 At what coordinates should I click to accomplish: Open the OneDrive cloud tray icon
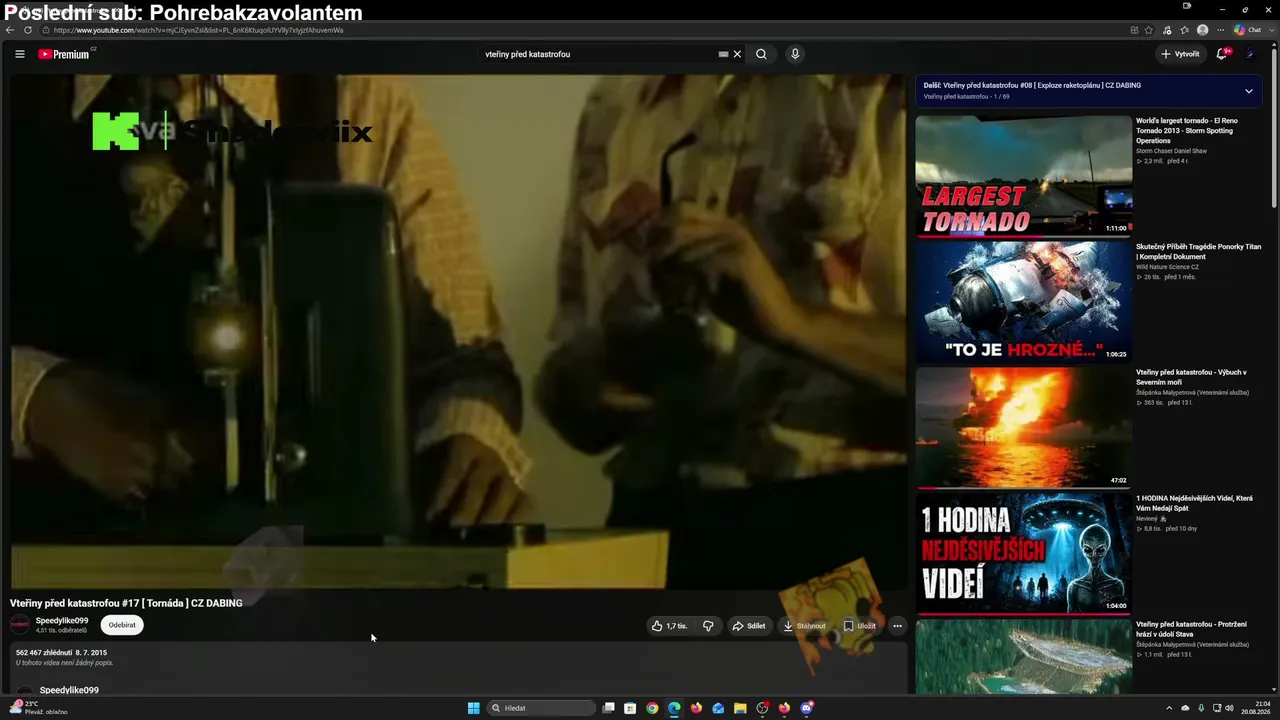coord(1186,708)
